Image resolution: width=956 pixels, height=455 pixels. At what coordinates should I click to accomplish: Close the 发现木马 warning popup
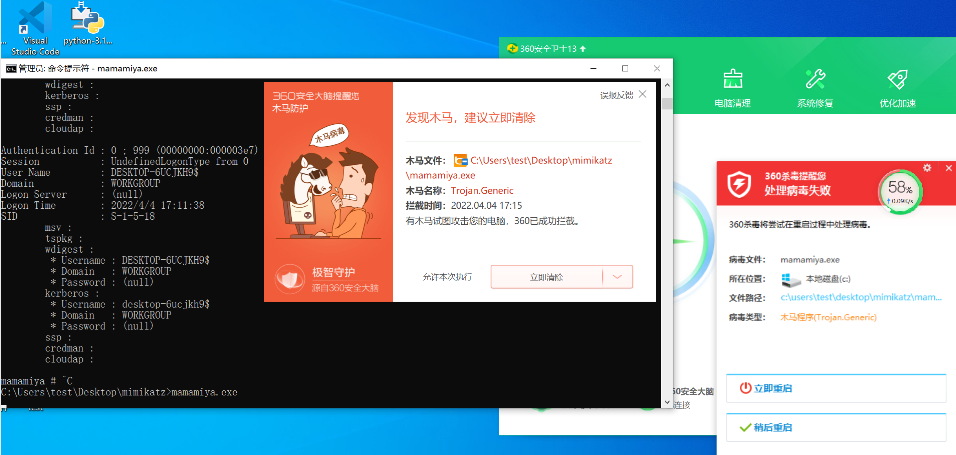tap(643, 95)
